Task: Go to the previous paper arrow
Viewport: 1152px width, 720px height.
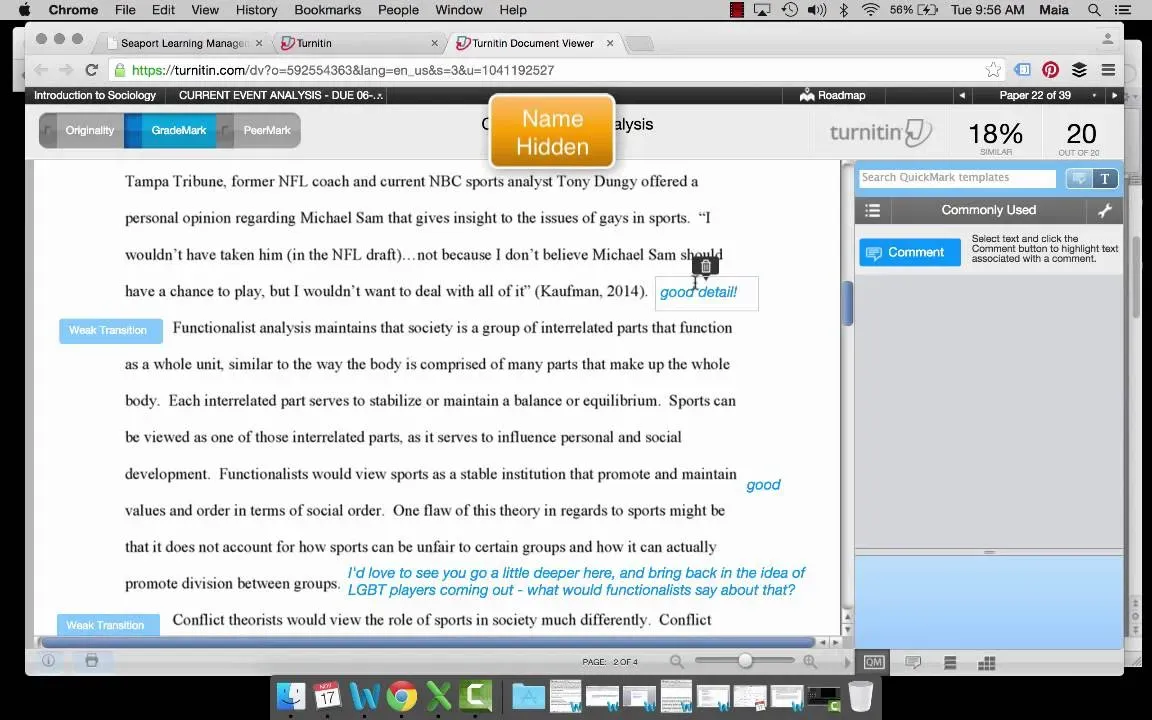Action: [962, 96]
